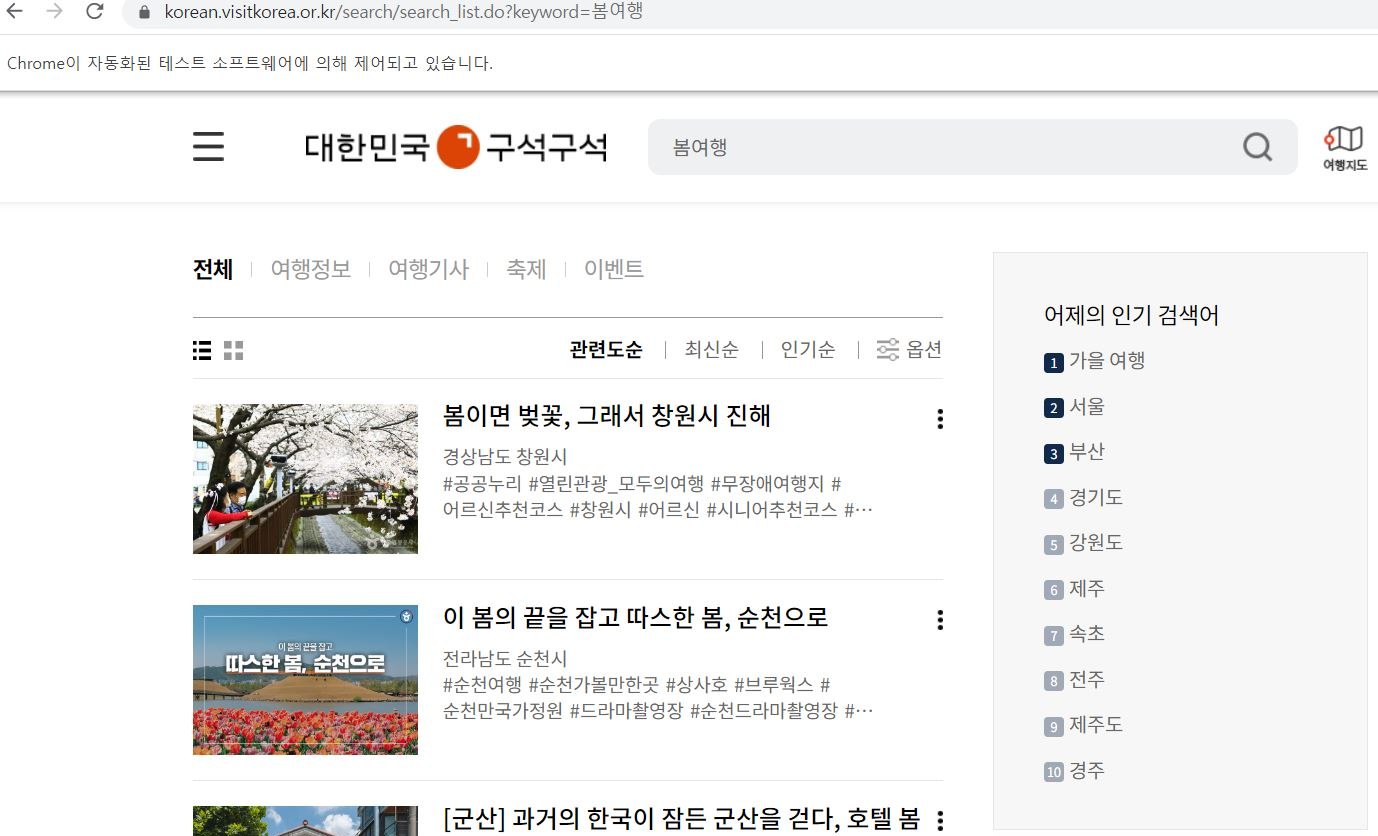Screen dimensions: 1378x836
Task: Click the 대한민국 구석구석 logo
Action: (x=456, y=147)
